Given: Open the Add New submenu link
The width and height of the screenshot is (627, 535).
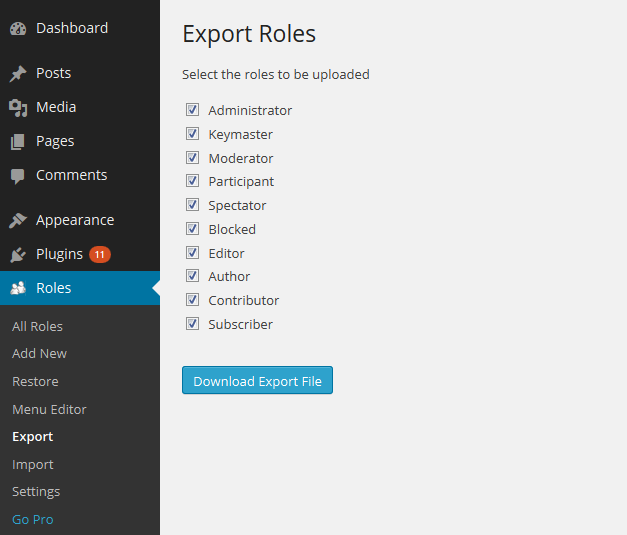Looking at the screenshot, I should coord(40,354).
